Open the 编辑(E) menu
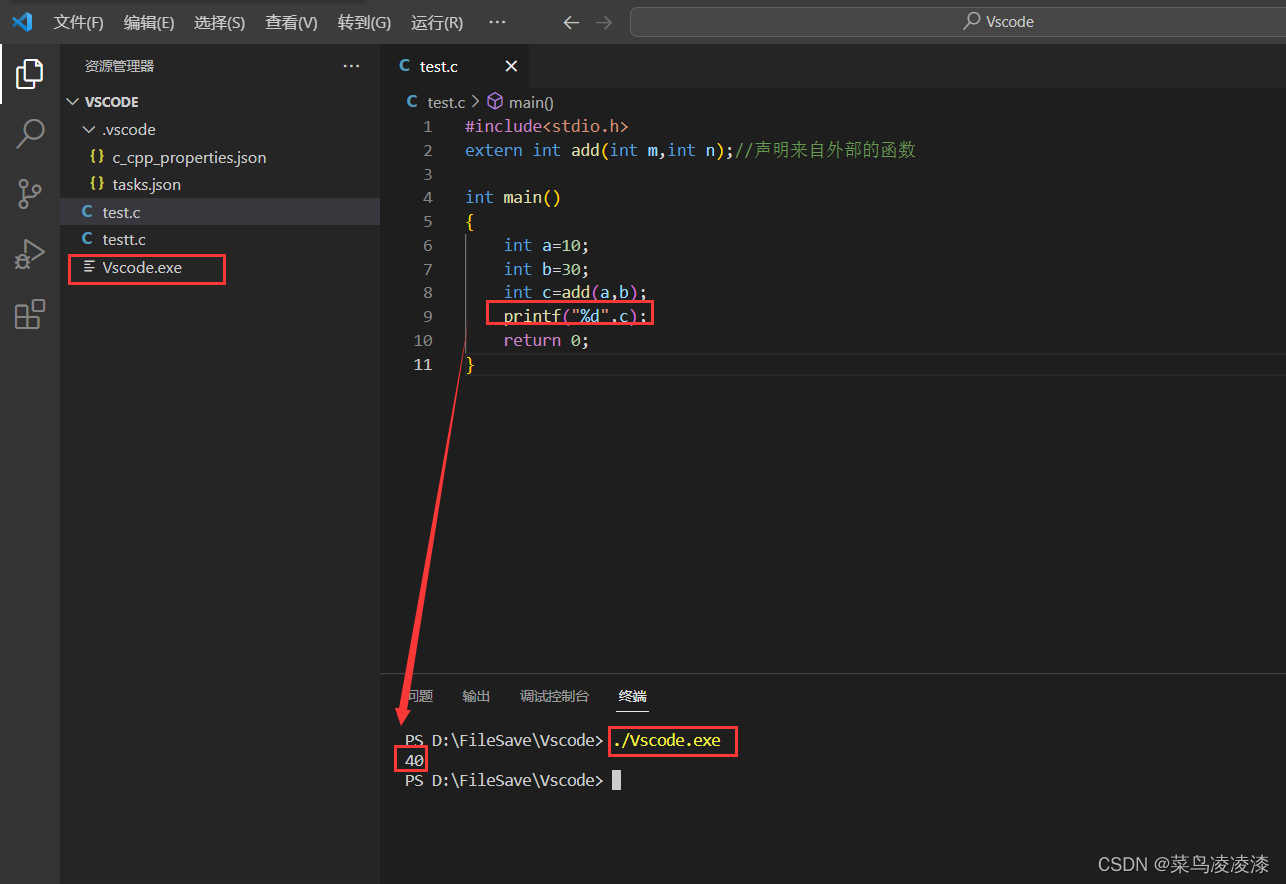This screenshot has height=884, width=1286. [149, 22]
